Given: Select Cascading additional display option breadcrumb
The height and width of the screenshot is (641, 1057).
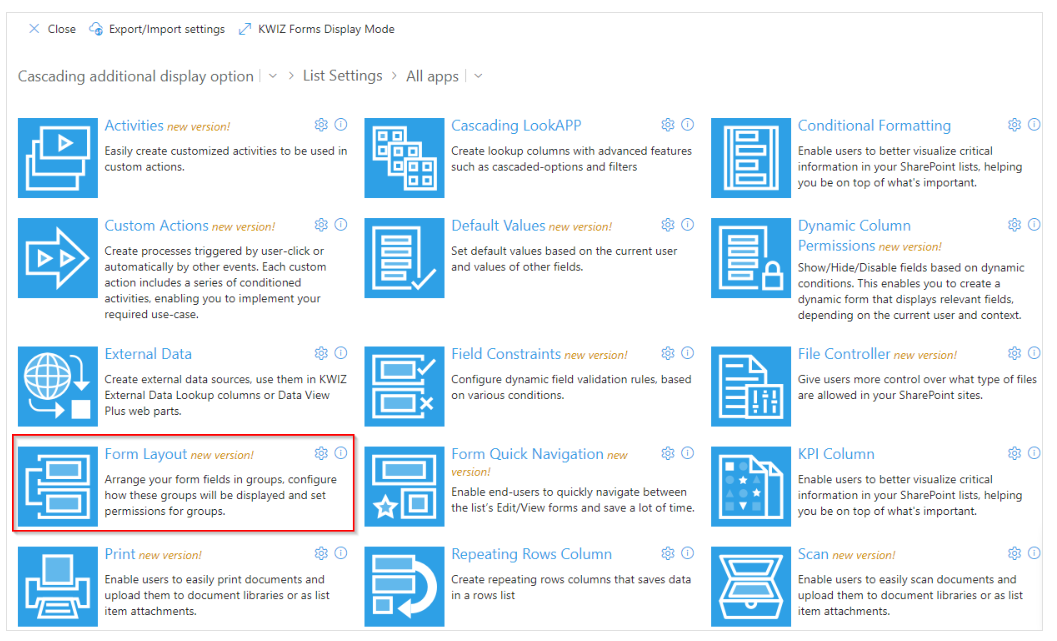Looking at the screenshot, I should 135,76.
